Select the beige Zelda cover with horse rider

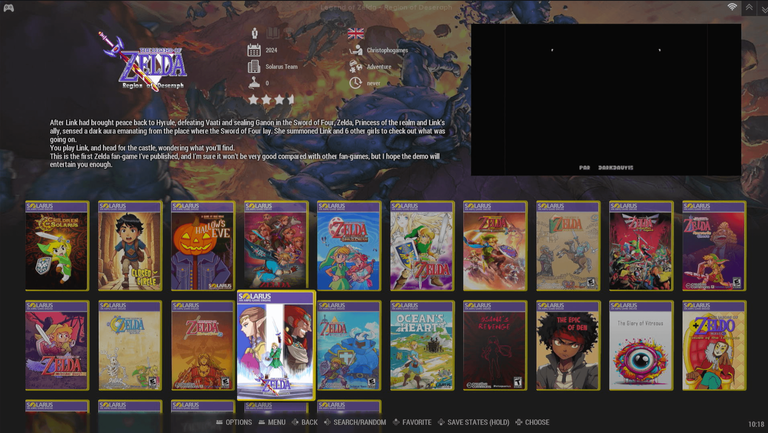coord(568,246)
